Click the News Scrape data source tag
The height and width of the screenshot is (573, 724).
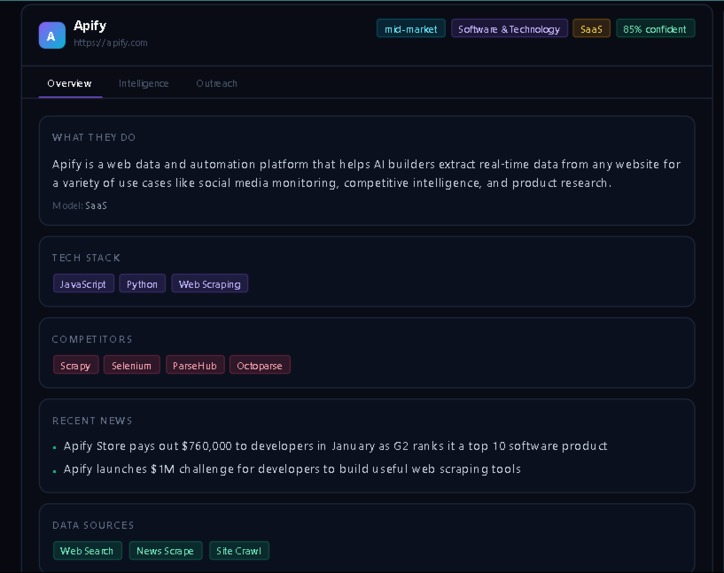point(165,550)
